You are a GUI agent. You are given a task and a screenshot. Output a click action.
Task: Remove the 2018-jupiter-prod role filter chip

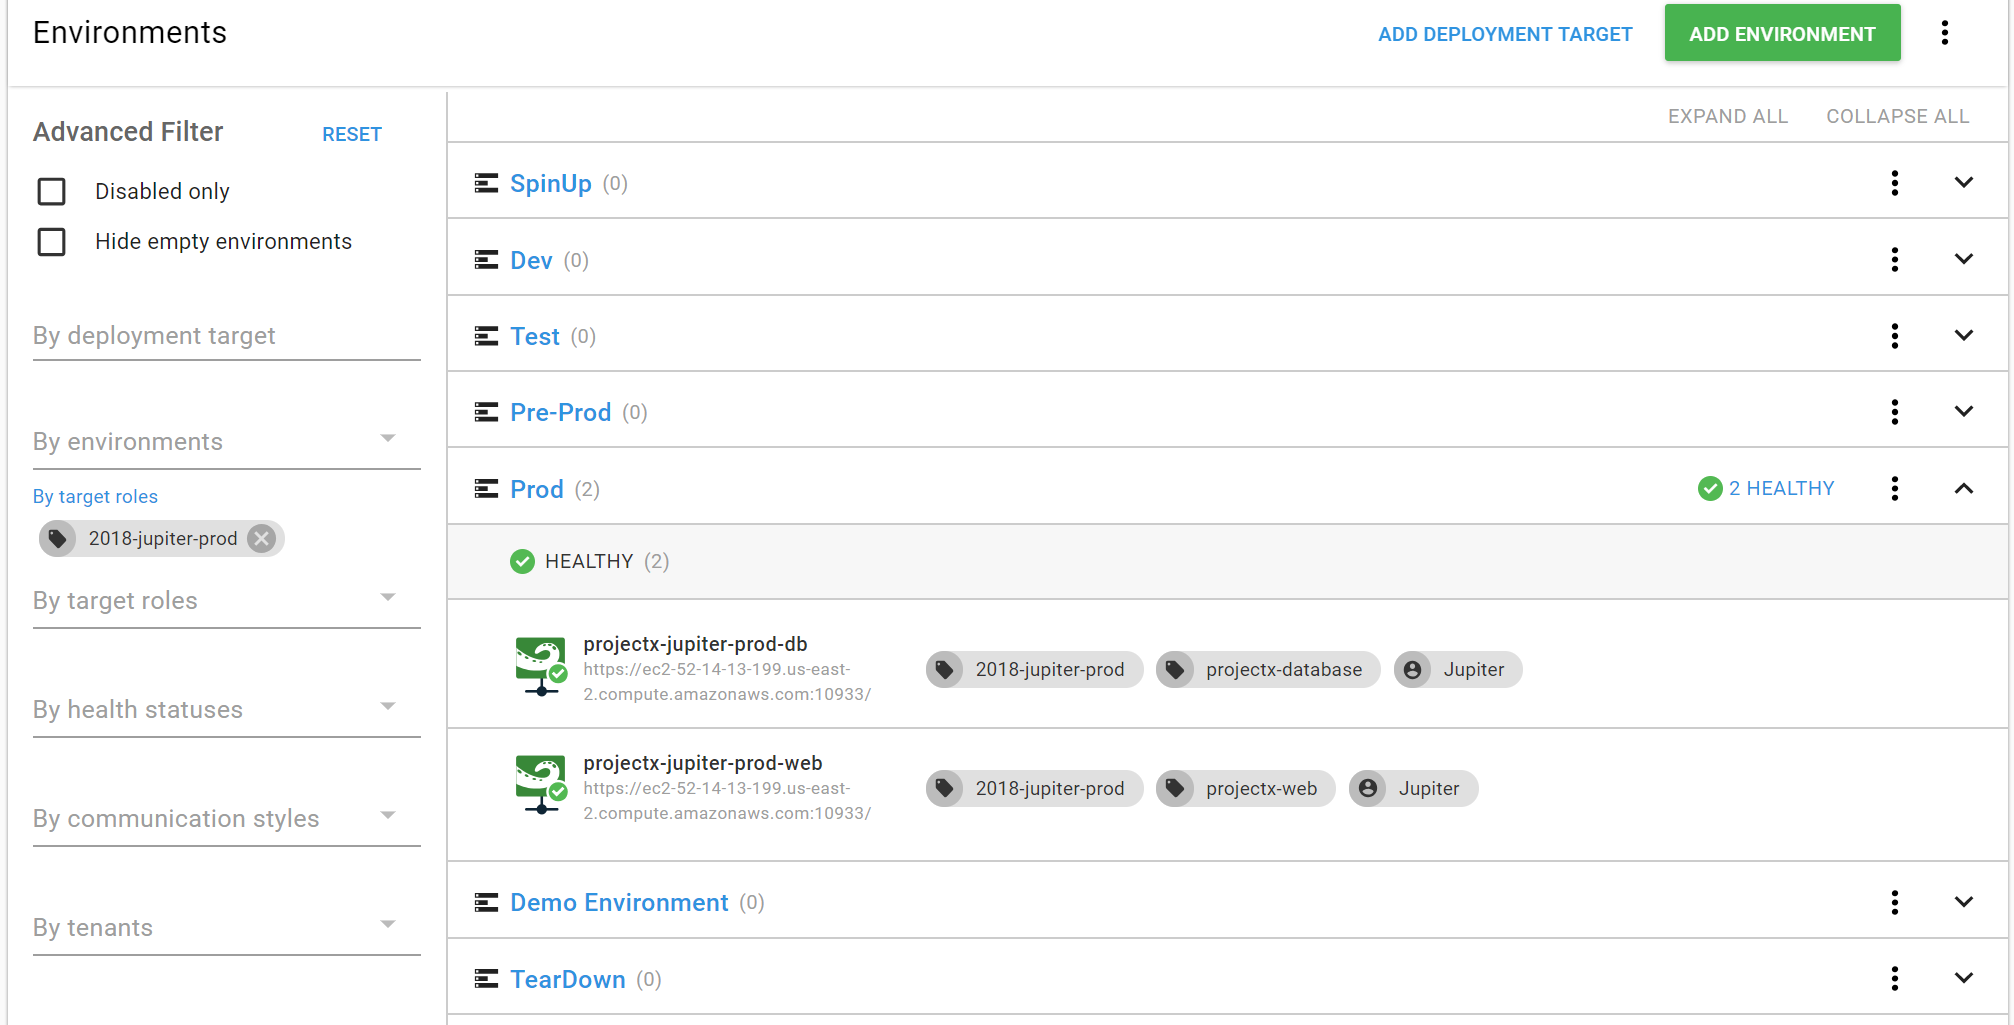pyautogui.click(x=262, y=539)
